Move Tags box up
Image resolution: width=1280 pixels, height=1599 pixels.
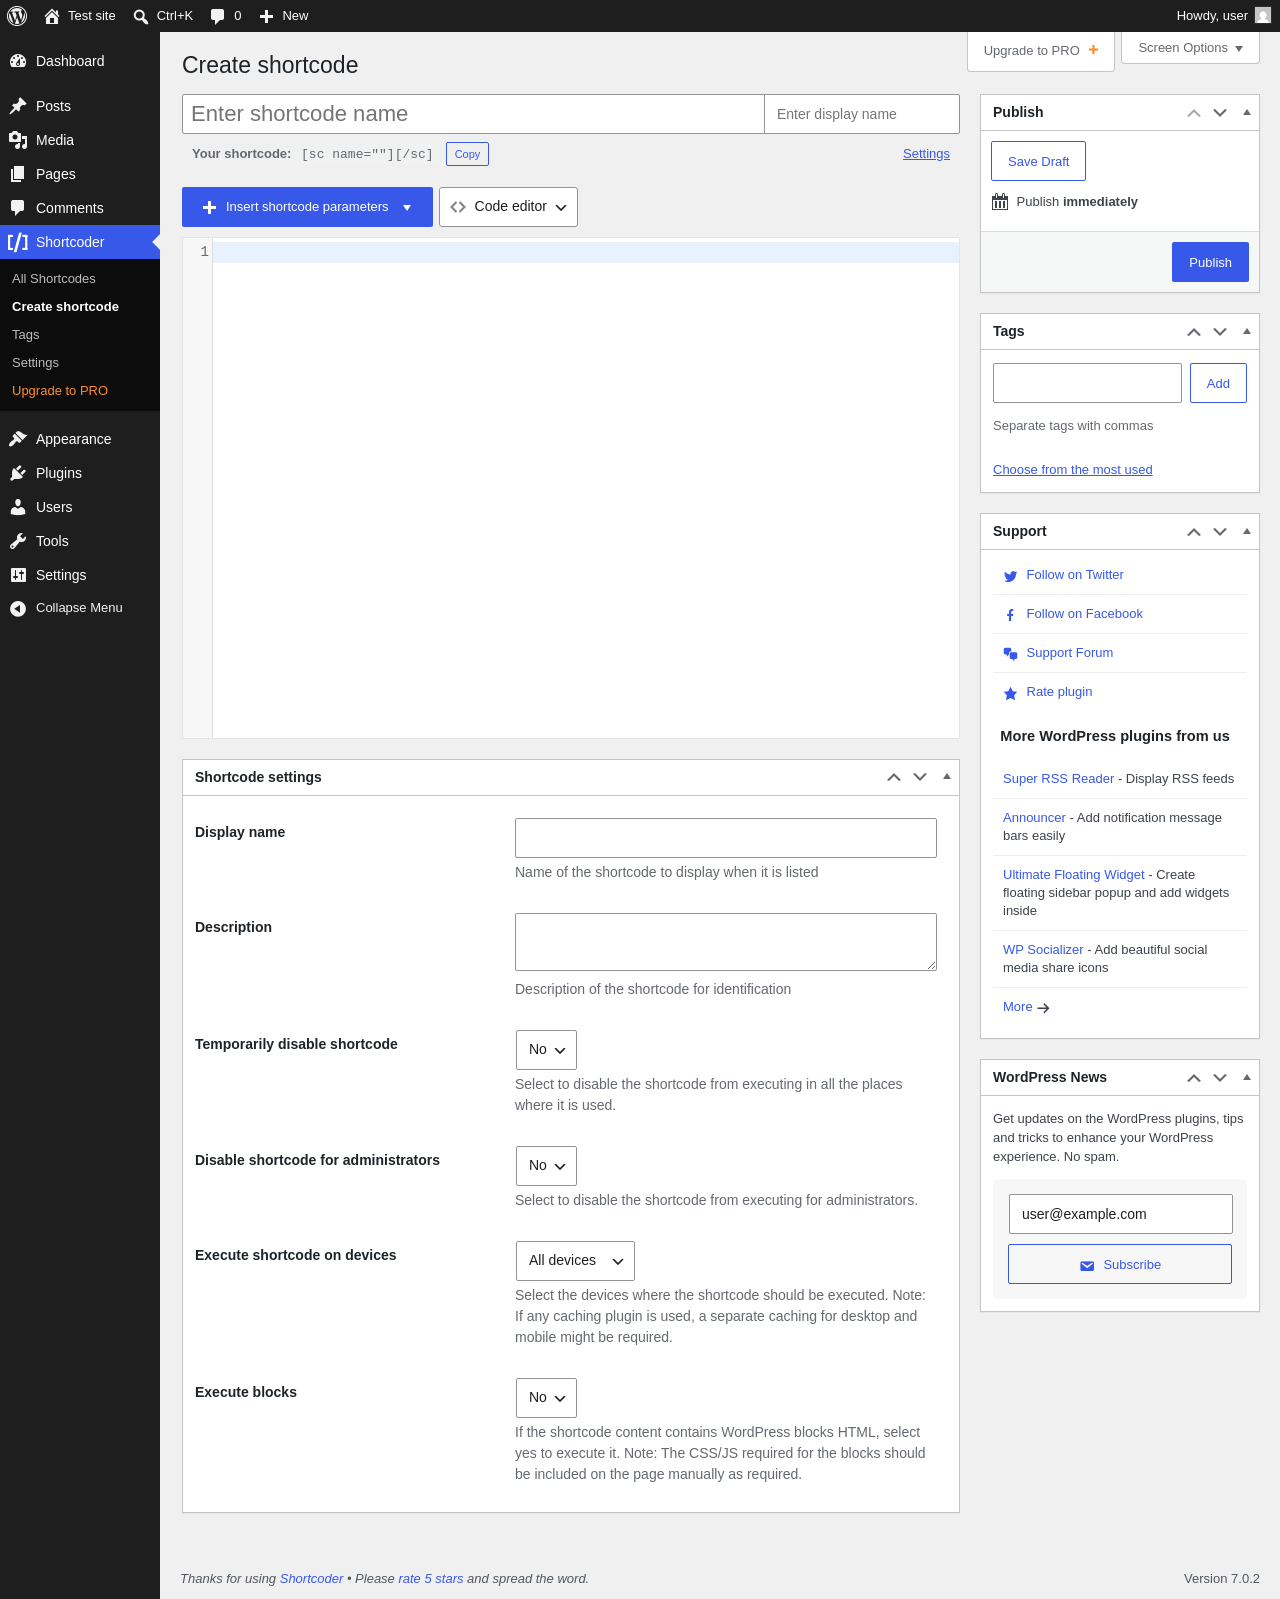pyautogui.click(x=1194, y=332)
